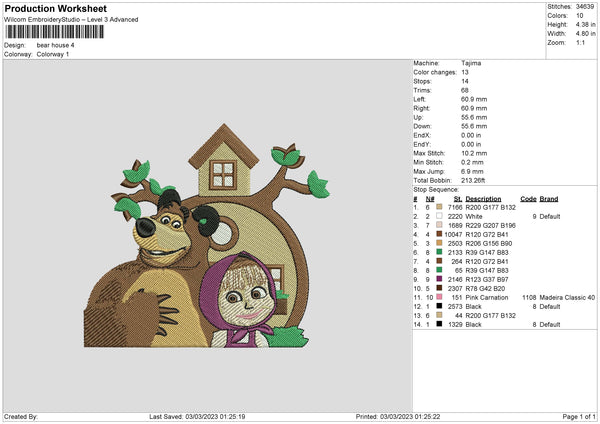Select the Pink Carnation color swatch

pyautogui.click(x=439, y=297)
